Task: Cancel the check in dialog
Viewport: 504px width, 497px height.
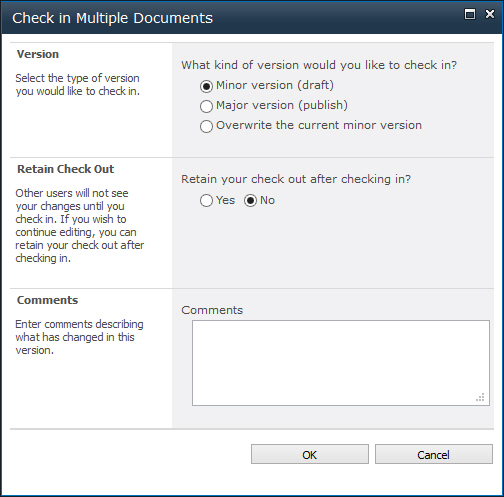Action: click(x=434, y=454)
